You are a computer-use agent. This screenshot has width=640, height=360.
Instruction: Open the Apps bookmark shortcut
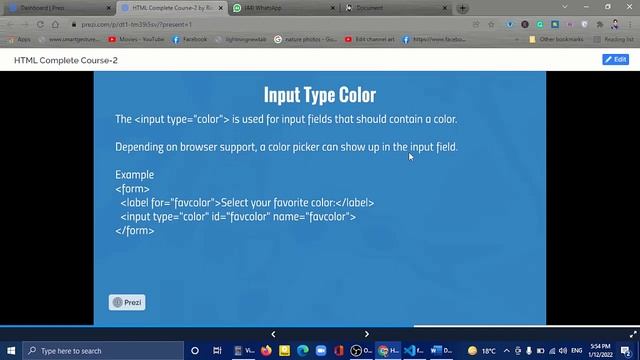[19, 39]
